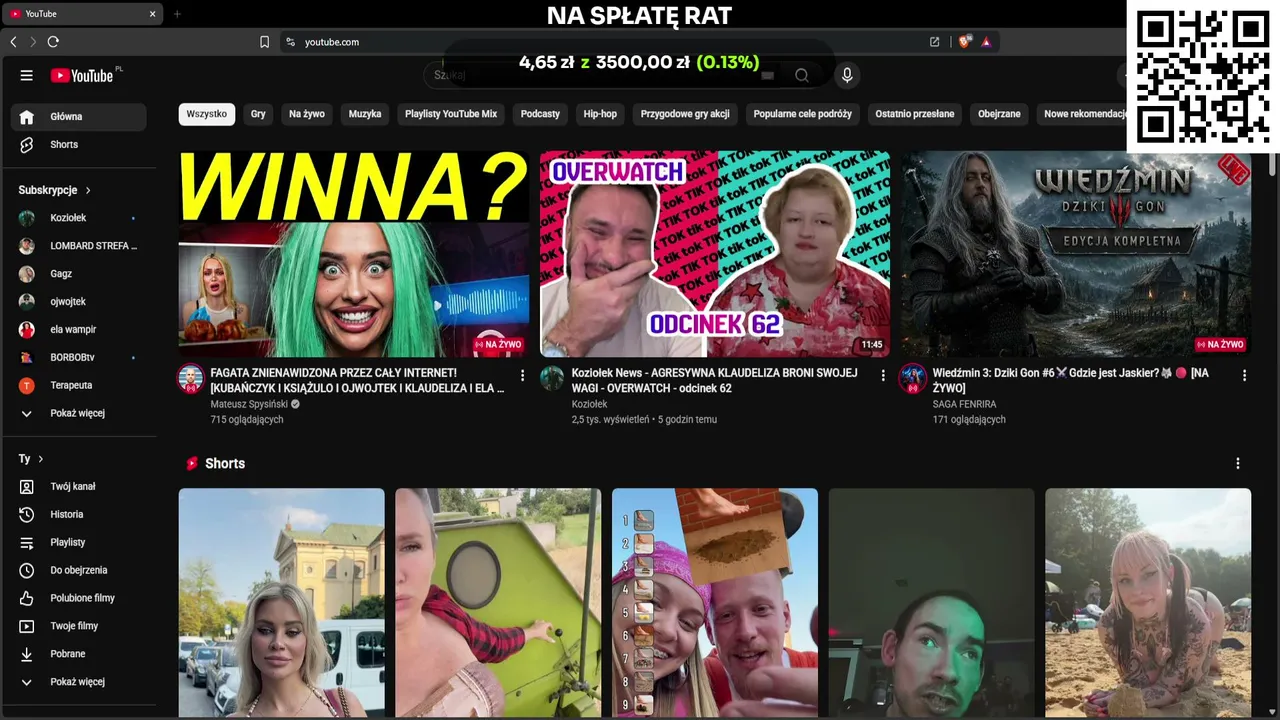Select the Wszystko filter chip
This screenshot has width=1280, height=720.
[x=207, y=114]
